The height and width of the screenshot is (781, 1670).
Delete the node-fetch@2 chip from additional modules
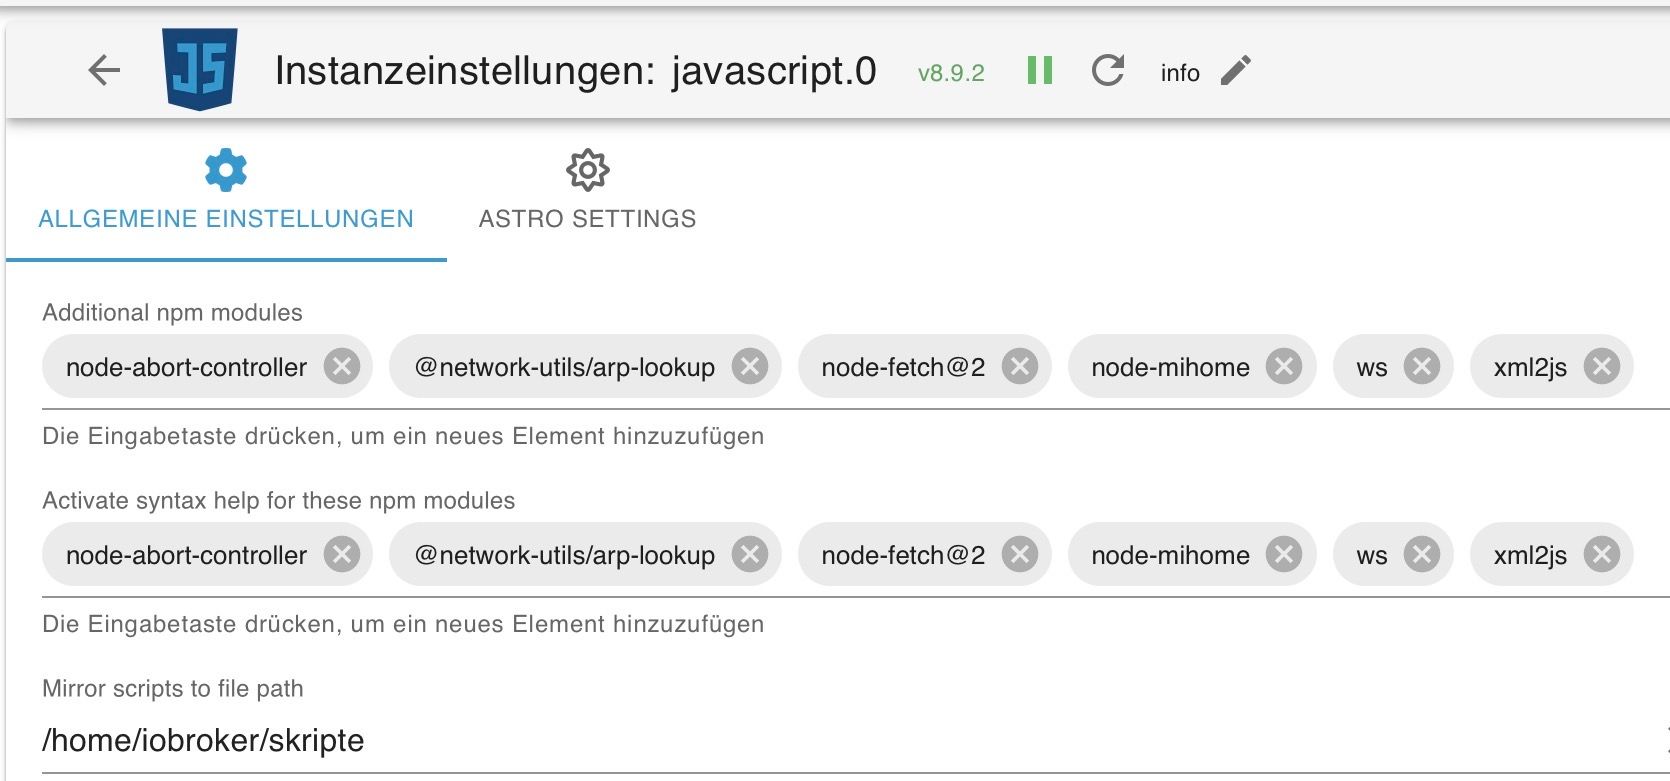click(x=1020, y=367)
